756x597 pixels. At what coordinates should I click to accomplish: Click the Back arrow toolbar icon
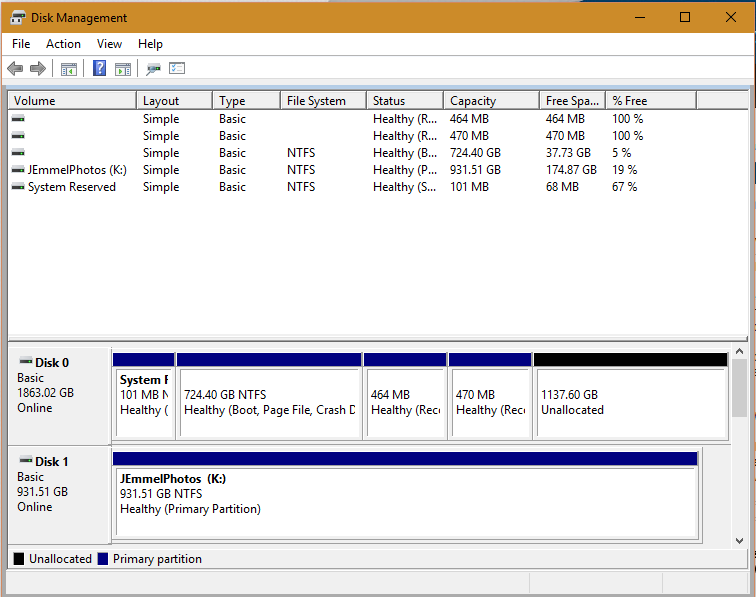(15, 68)
